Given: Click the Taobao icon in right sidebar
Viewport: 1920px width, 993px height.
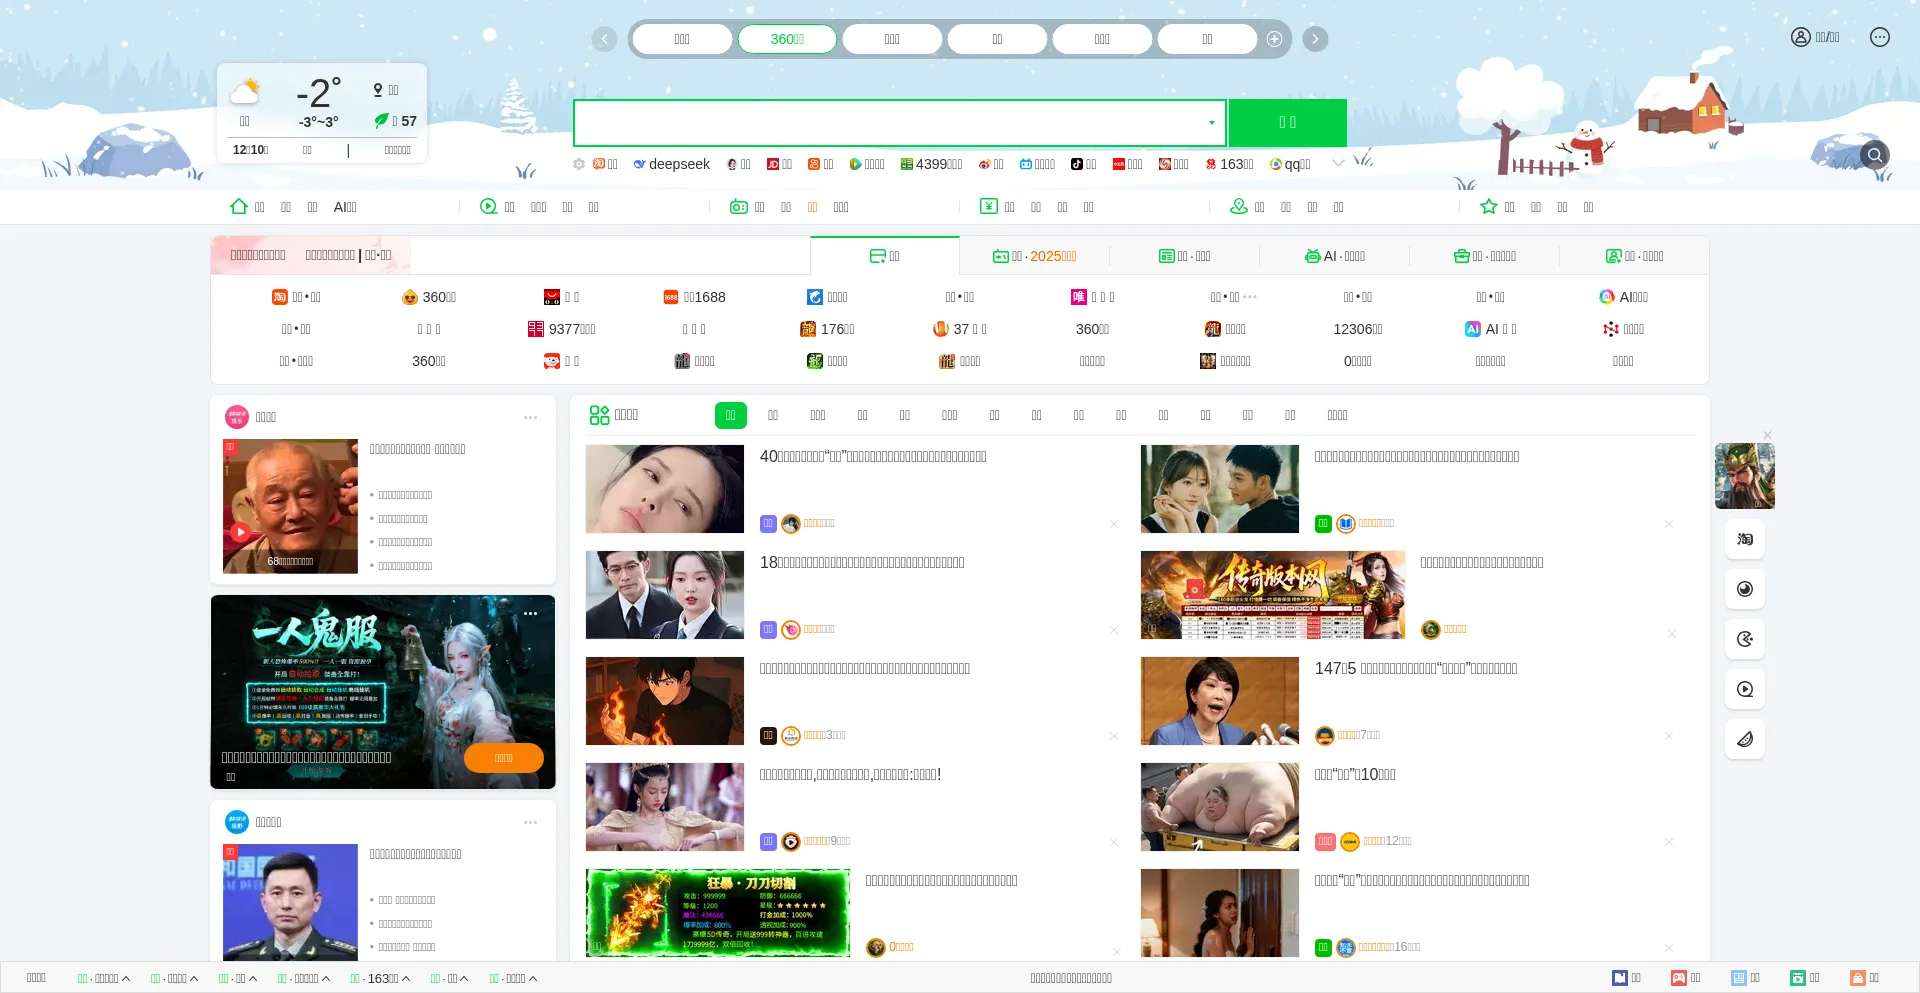Looking at the screenshot, I should [x=1745, y=539].
